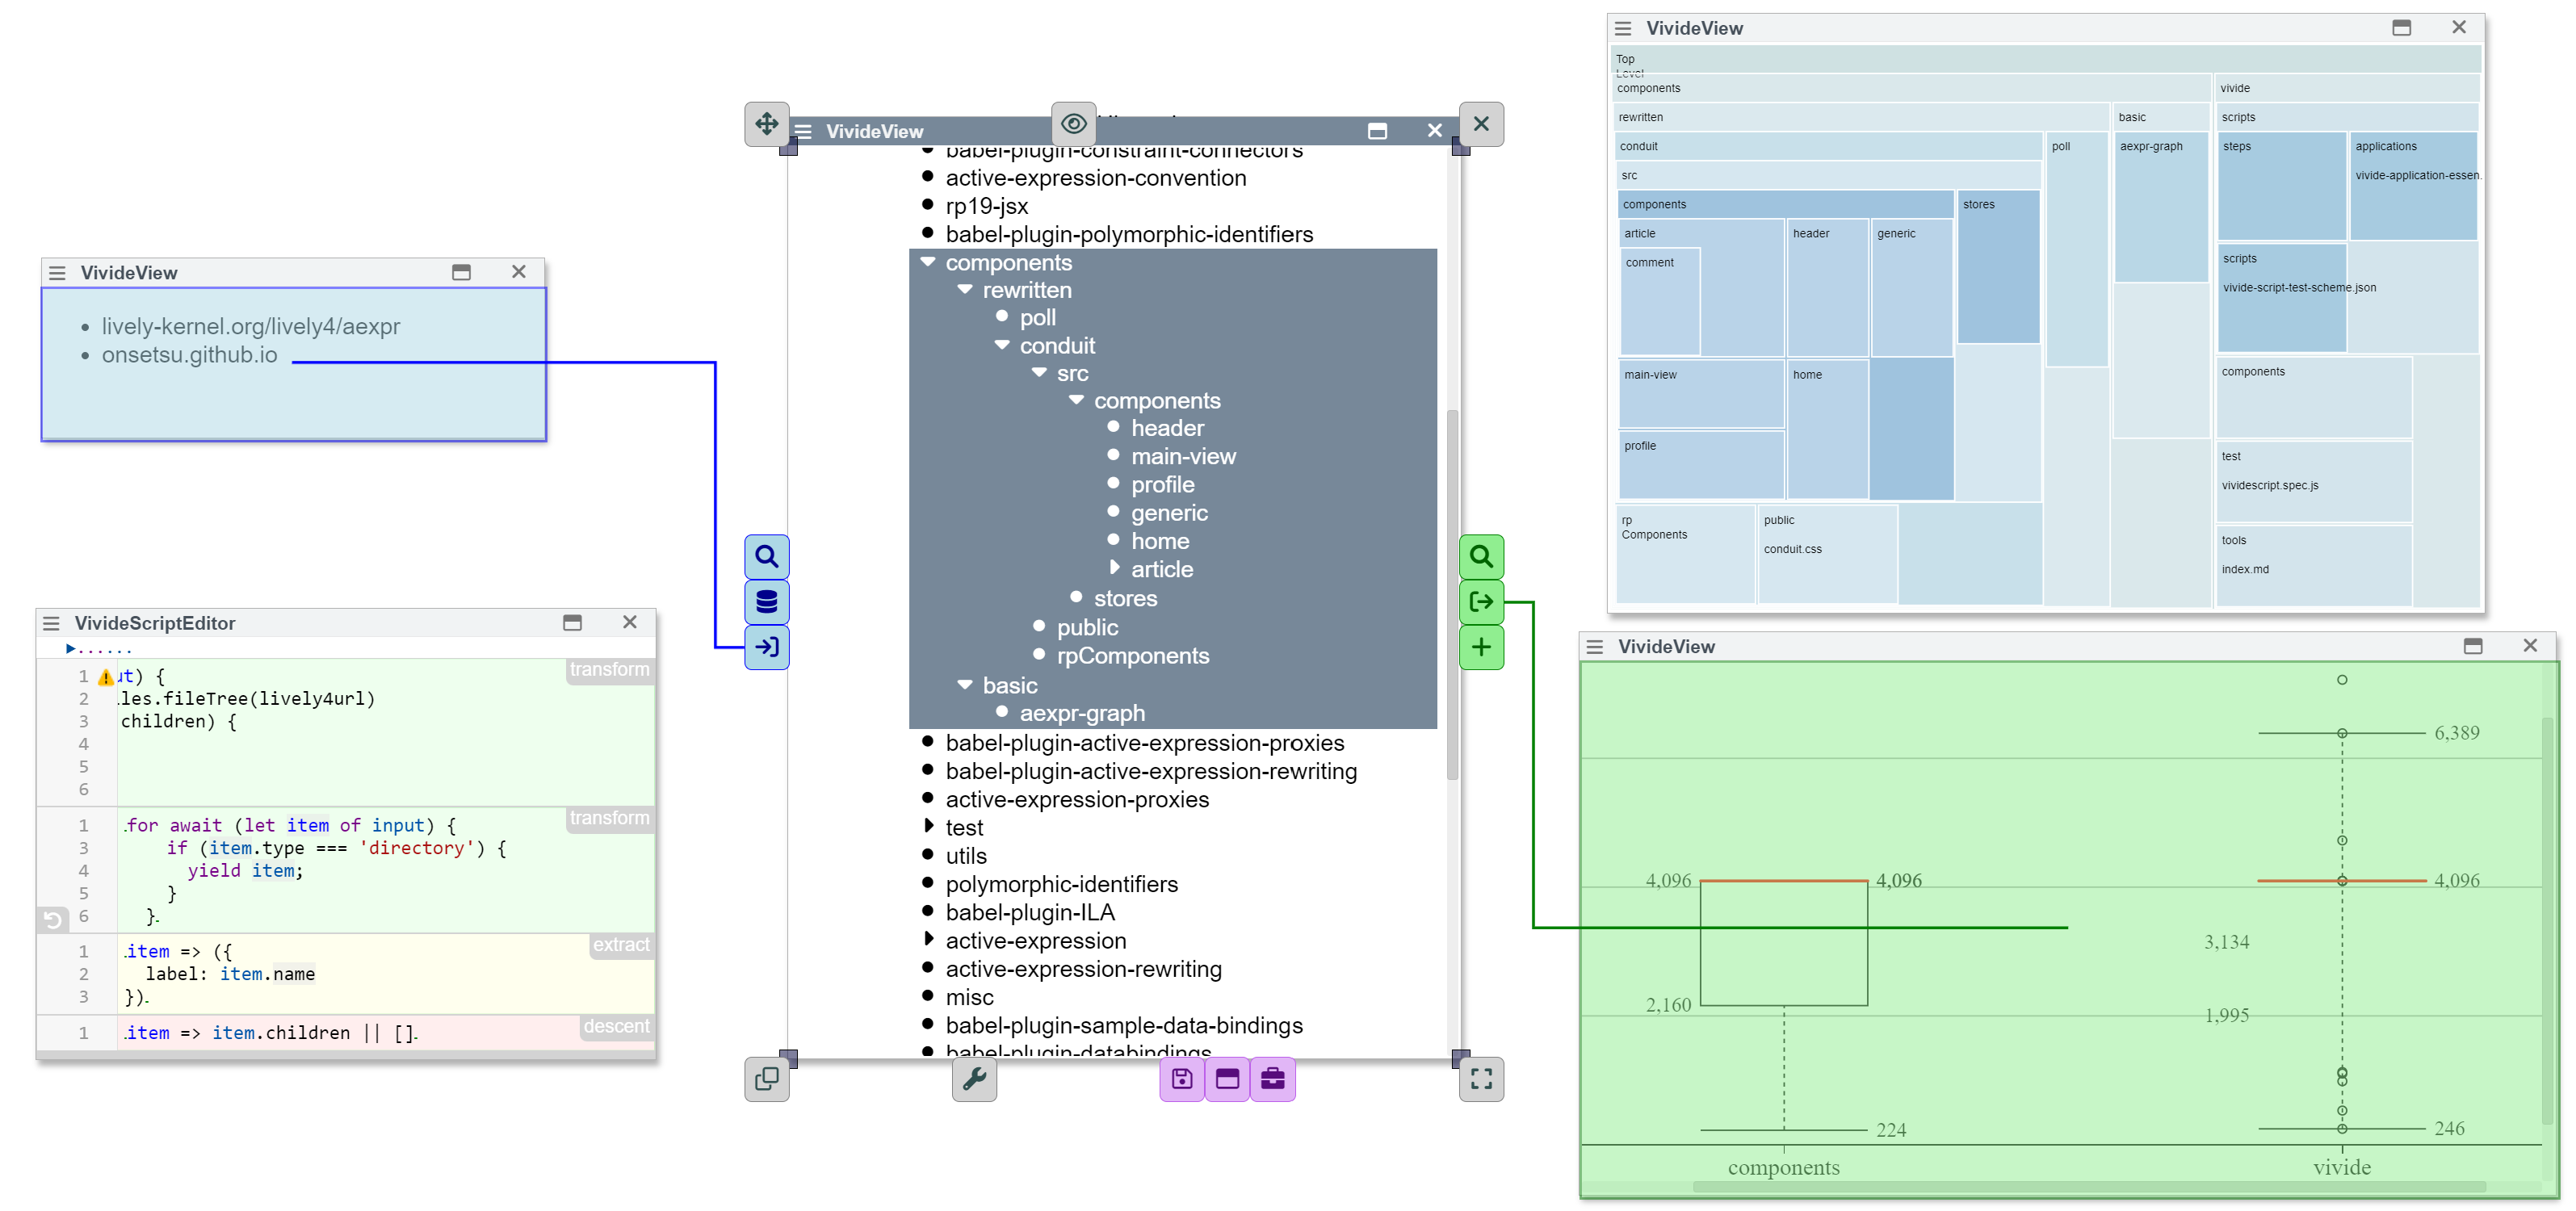The image size is (2576, 1211).
Task: Click the blue inport arrow icon
Action: point(766,647)
